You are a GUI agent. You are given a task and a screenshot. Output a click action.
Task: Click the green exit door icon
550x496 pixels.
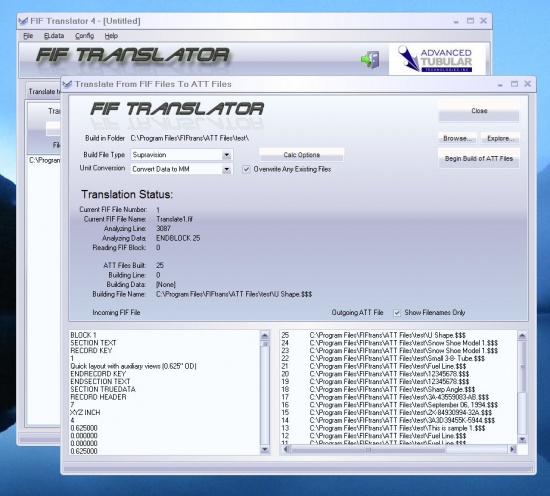(x=370, y=59)
